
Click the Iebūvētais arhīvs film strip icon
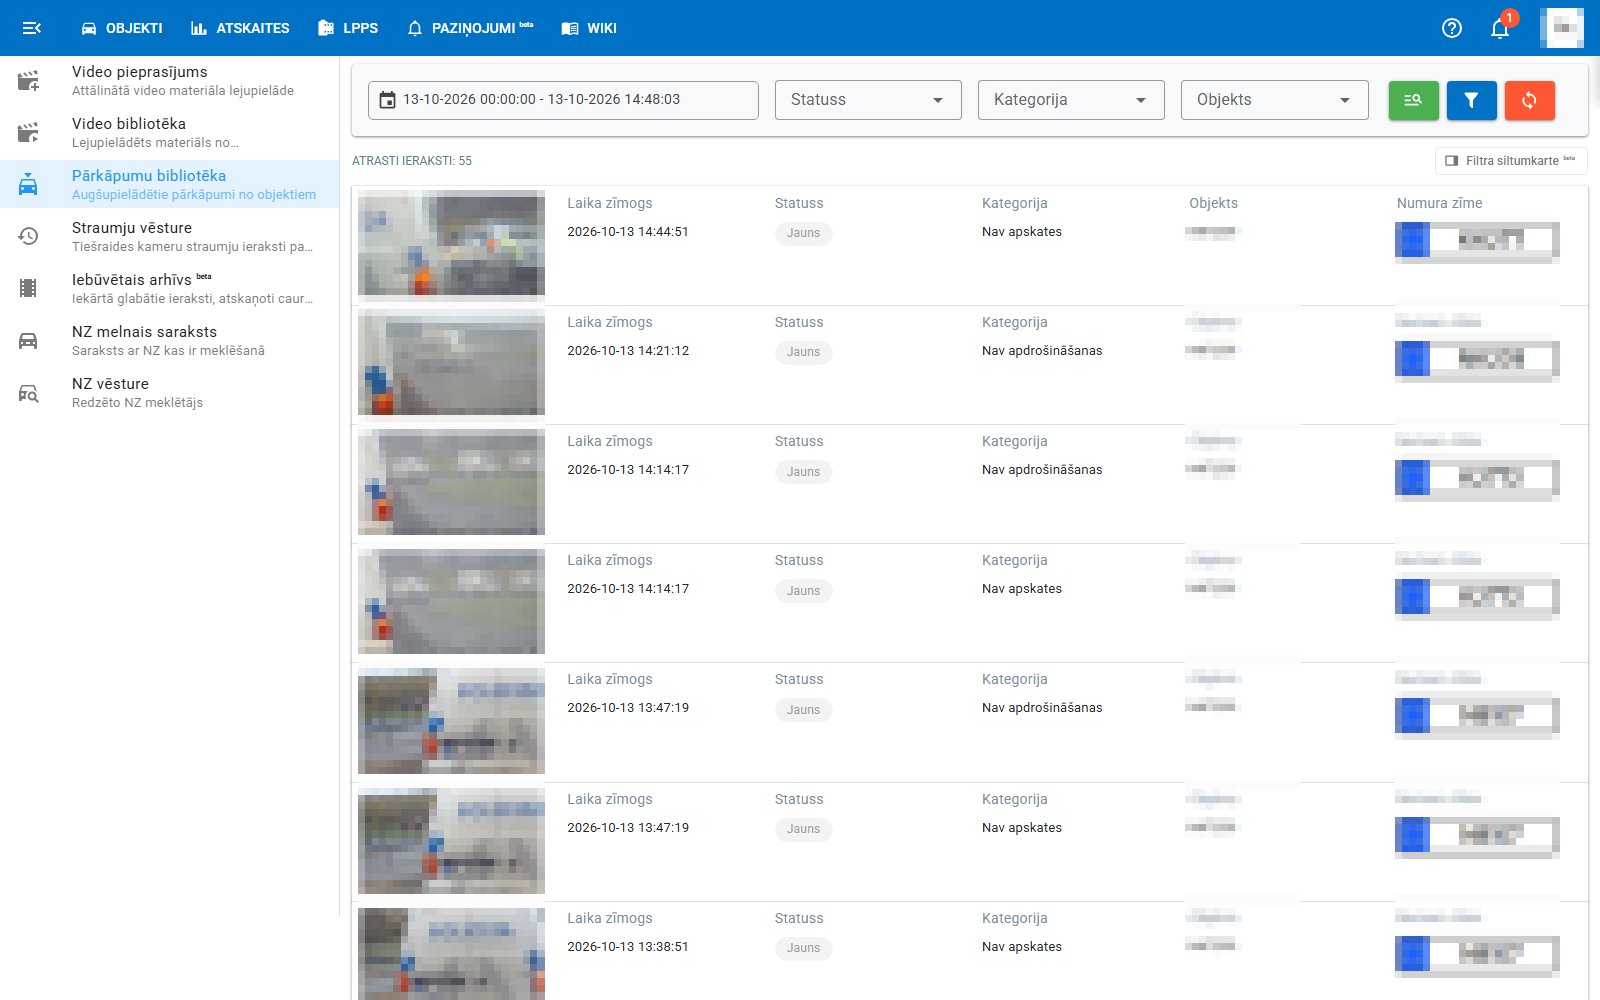click(x=28, y=289)
